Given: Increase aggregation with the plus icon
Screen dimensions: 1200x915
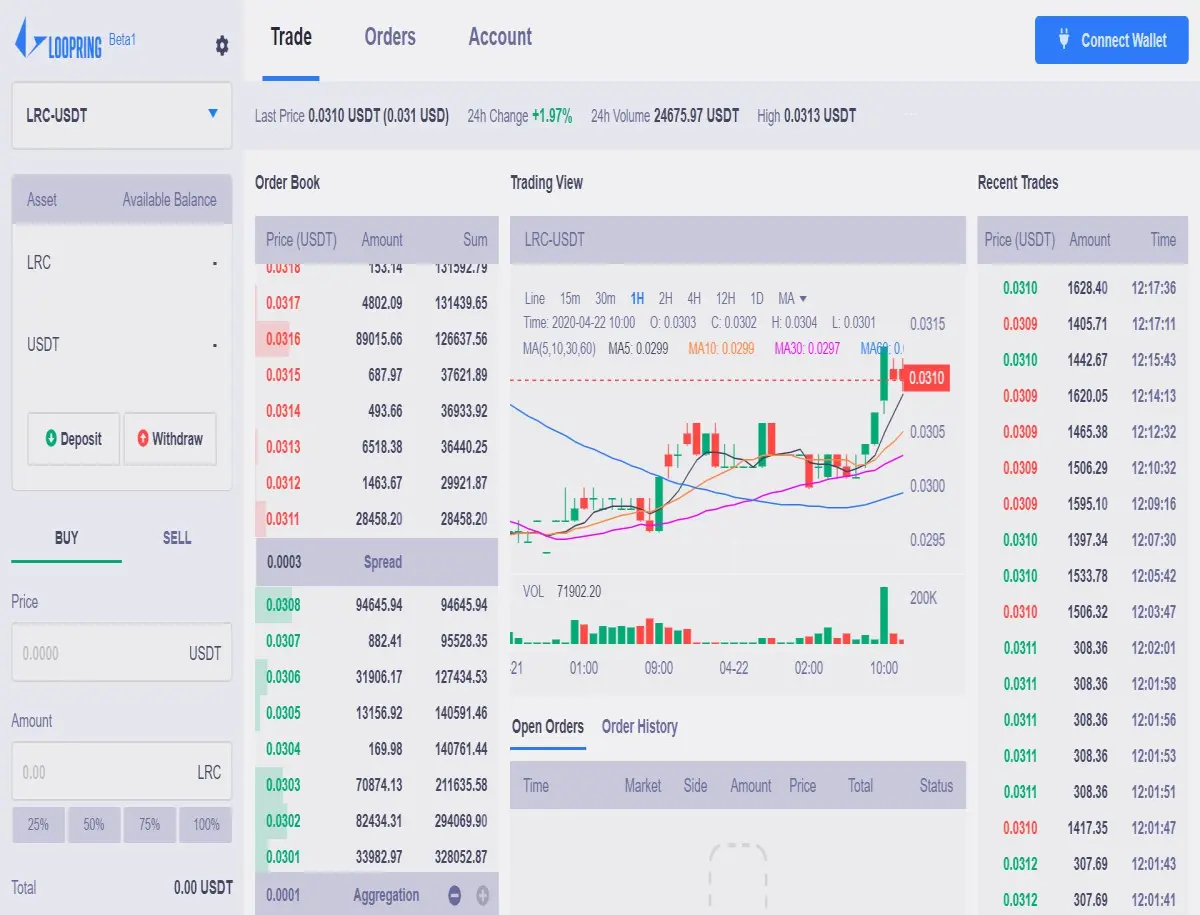Looking at the screenshot, I should click(x=482, y=895).
